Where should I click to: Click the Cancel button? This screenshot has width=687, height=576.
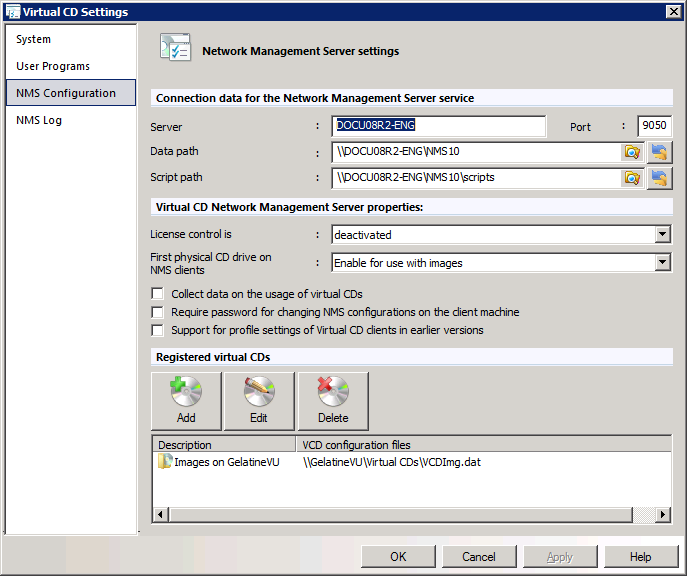479,557
